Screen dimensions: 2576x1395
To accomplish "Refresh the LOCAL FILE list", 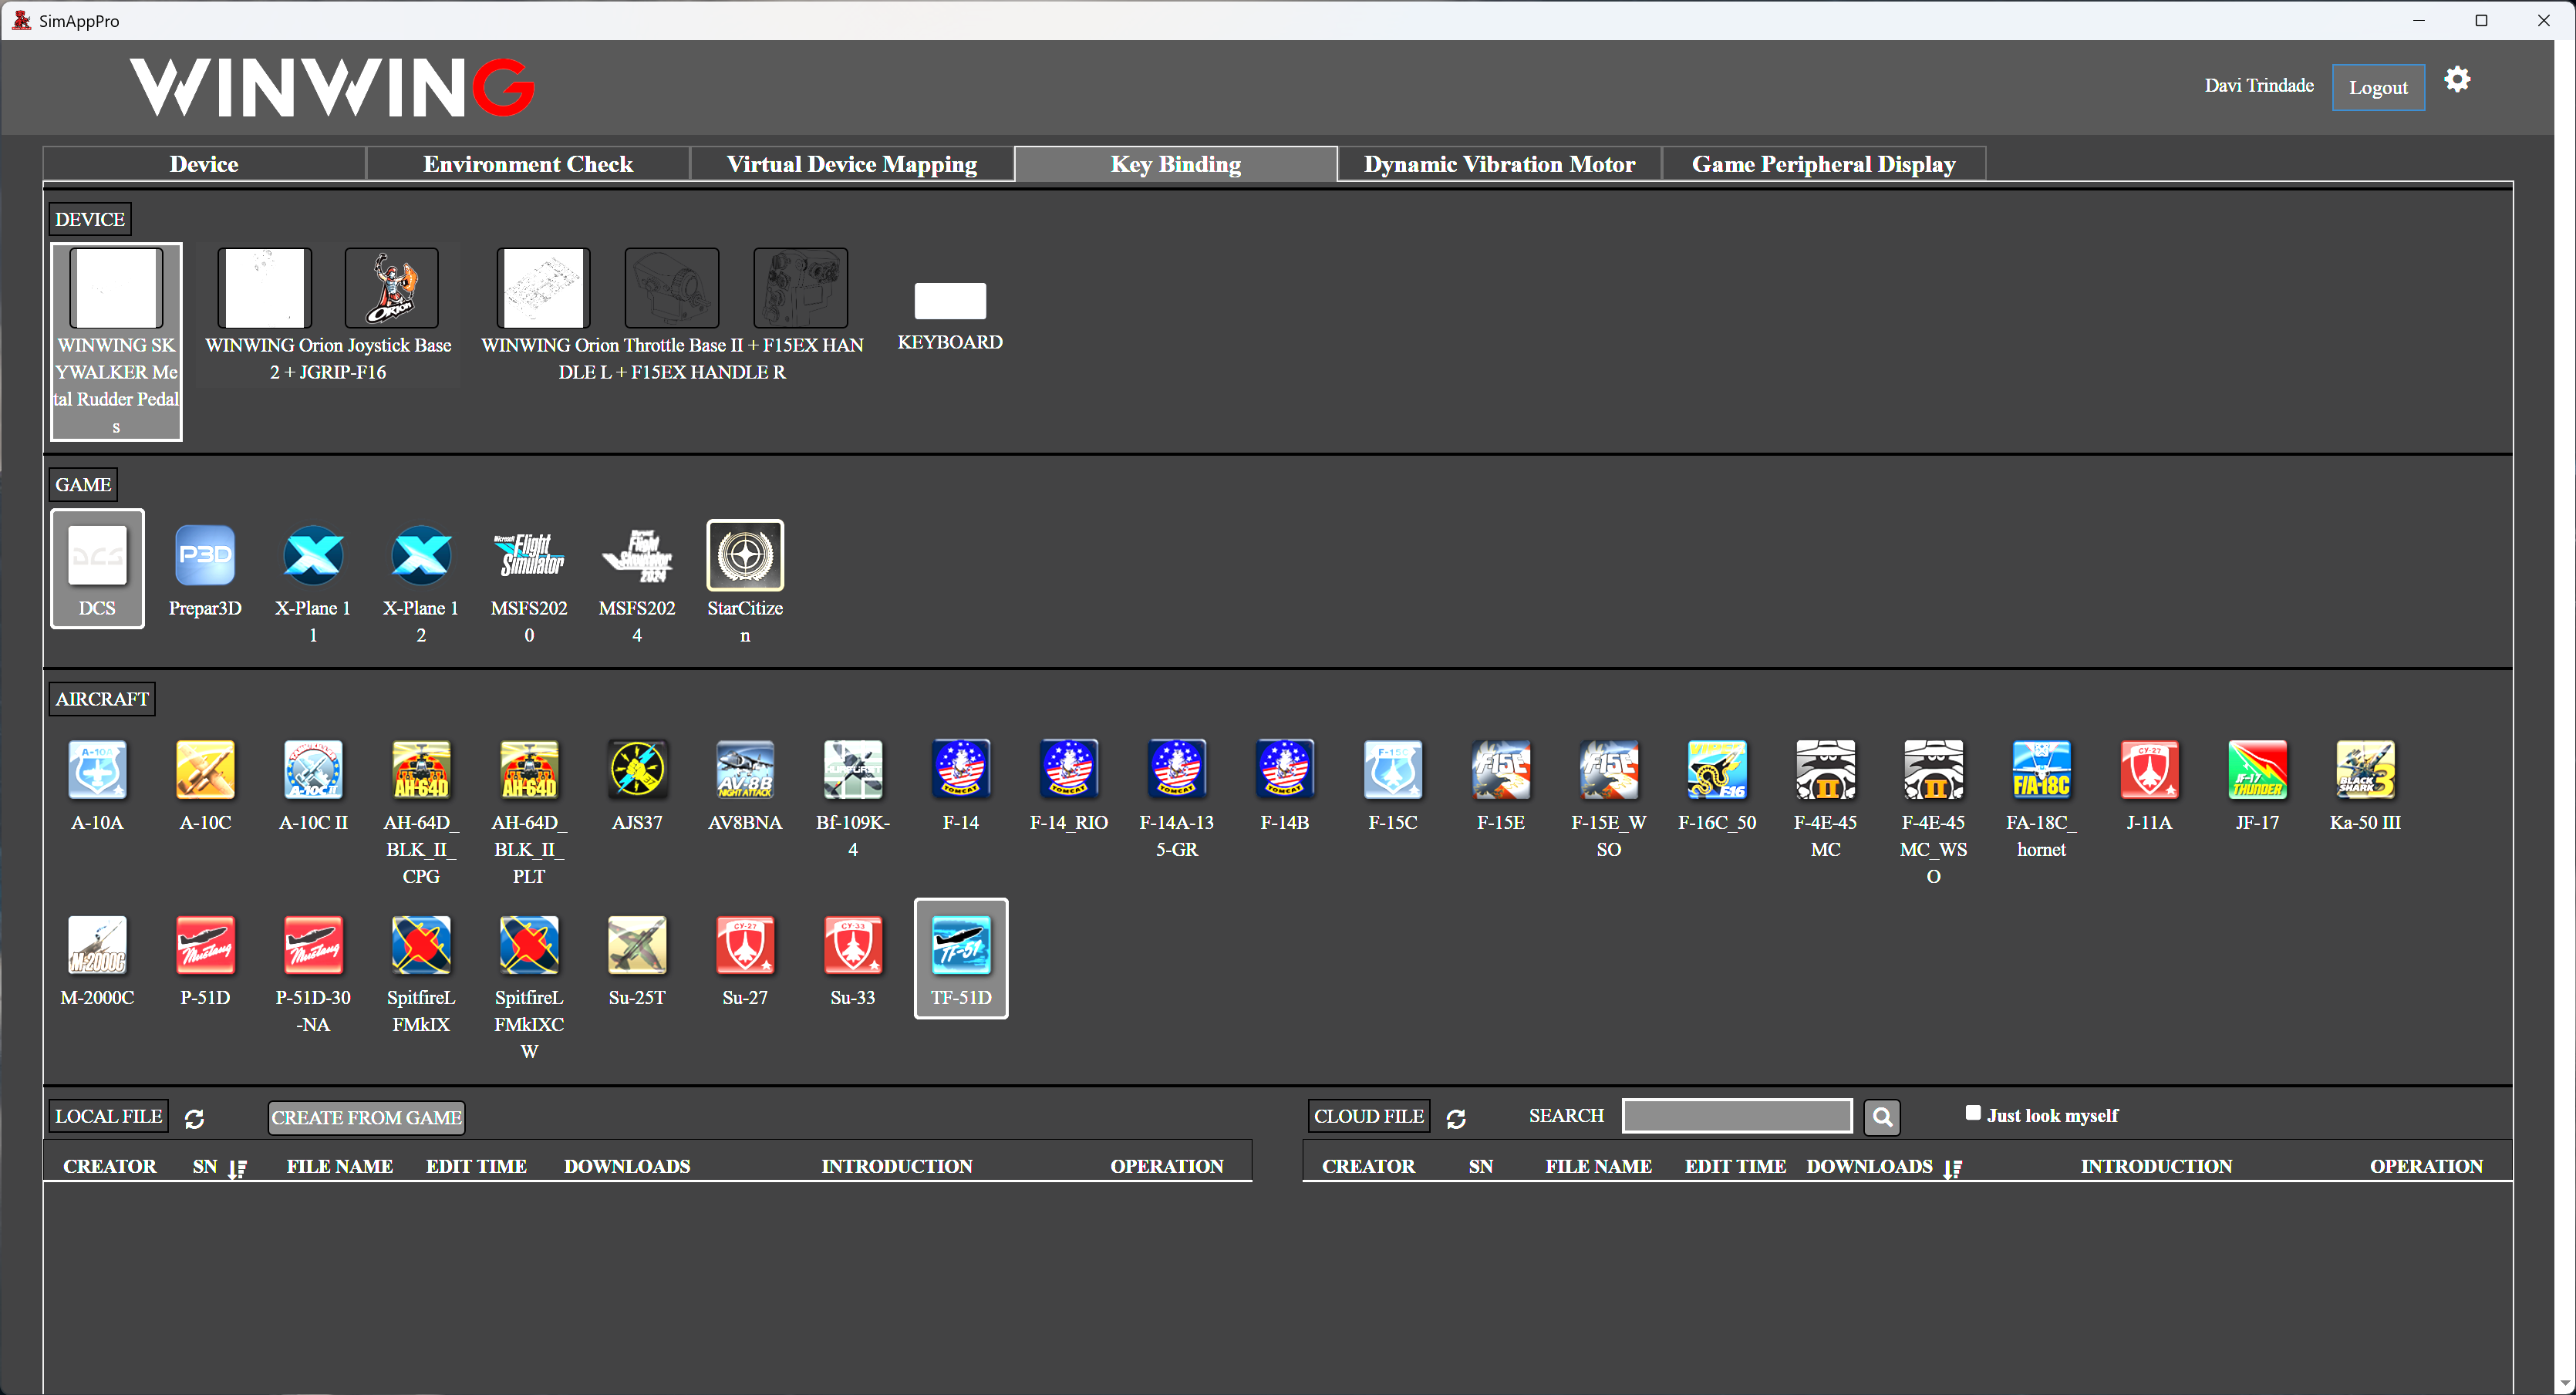I will tap(194, 1118).
